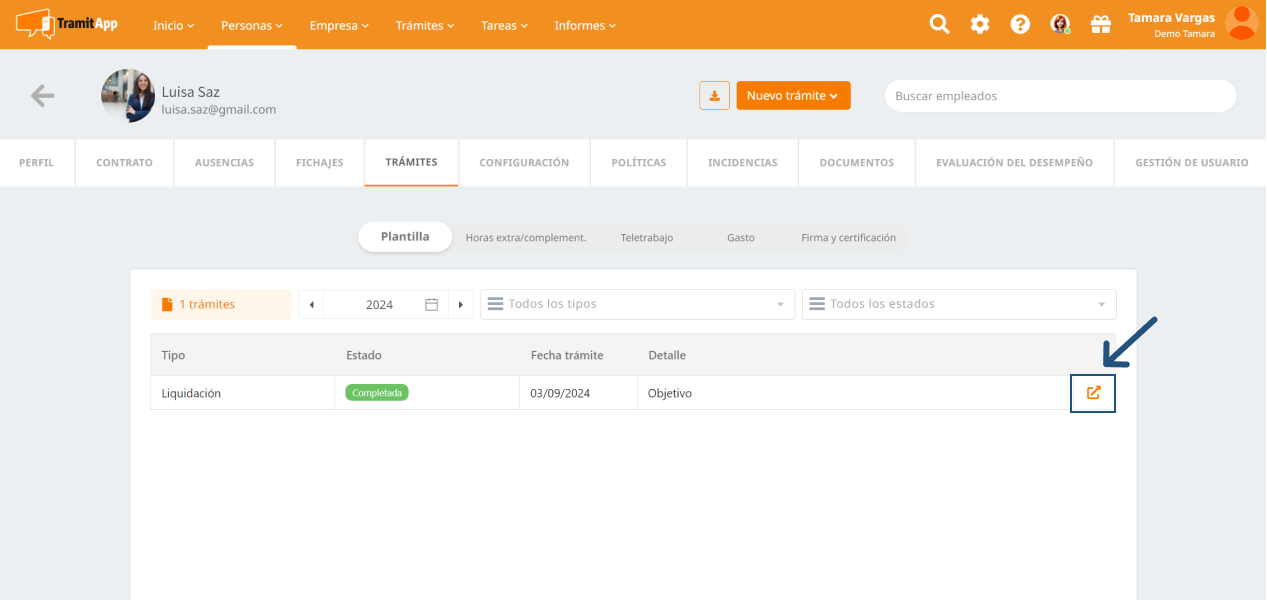Open the Personas menu in navbar
Image resolution: width=1267 pixels, height=600 pixels.
tap(252, 26)
